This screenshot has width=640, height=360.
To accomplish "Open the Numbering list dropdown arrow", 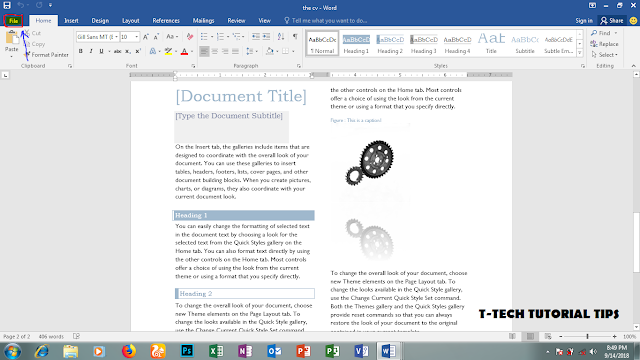I will (228, 37).
